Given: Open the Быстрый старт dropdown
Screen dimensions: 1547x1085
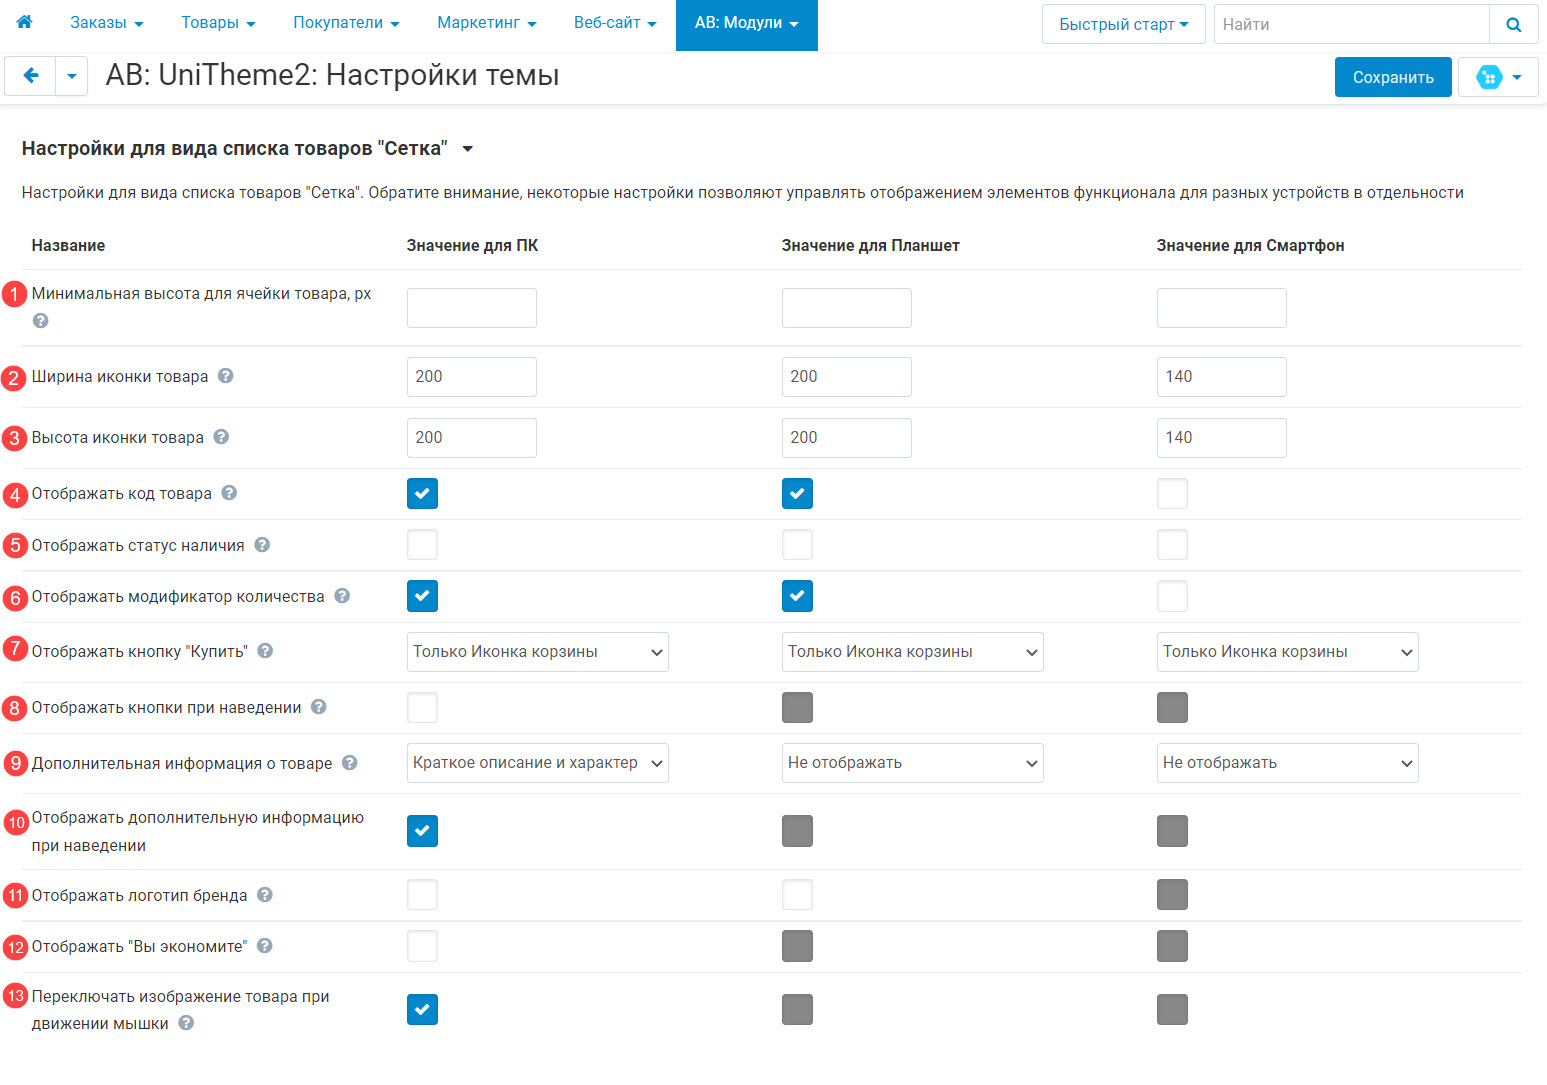Looking at the screenshot, I should point(1124,24).
